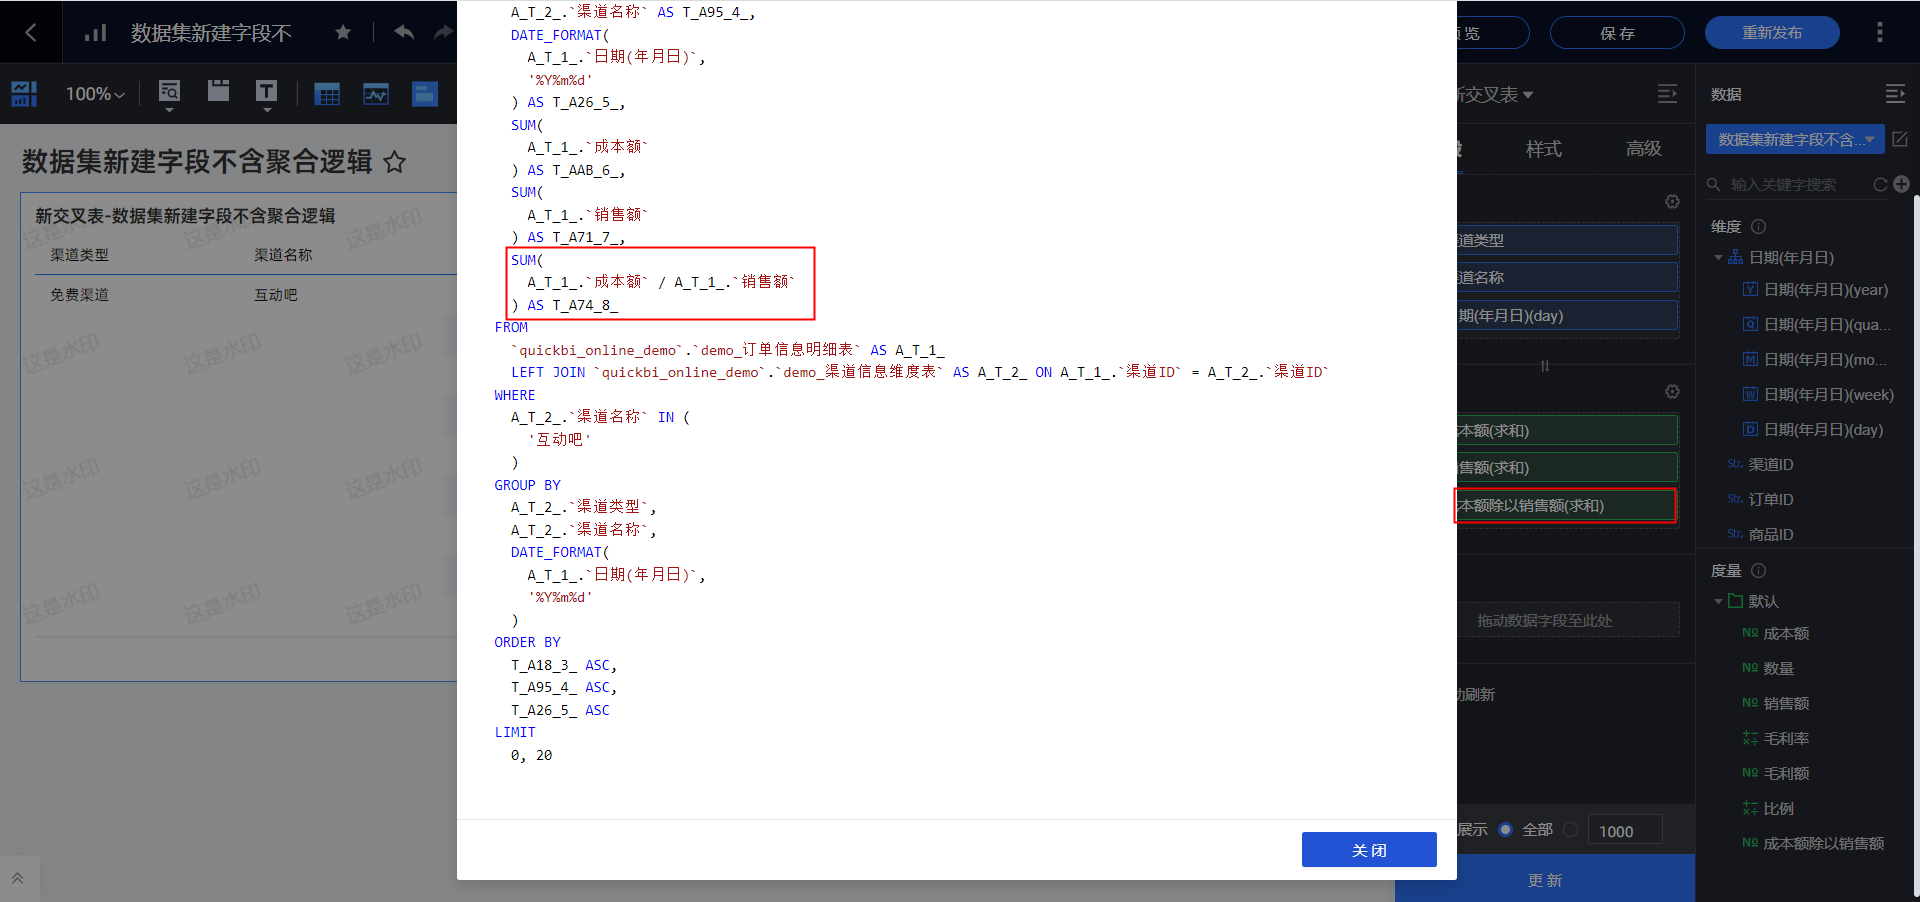1920x902 pixels.
Task: Select the 全部 radio button
Action: tap(1506, 829)
